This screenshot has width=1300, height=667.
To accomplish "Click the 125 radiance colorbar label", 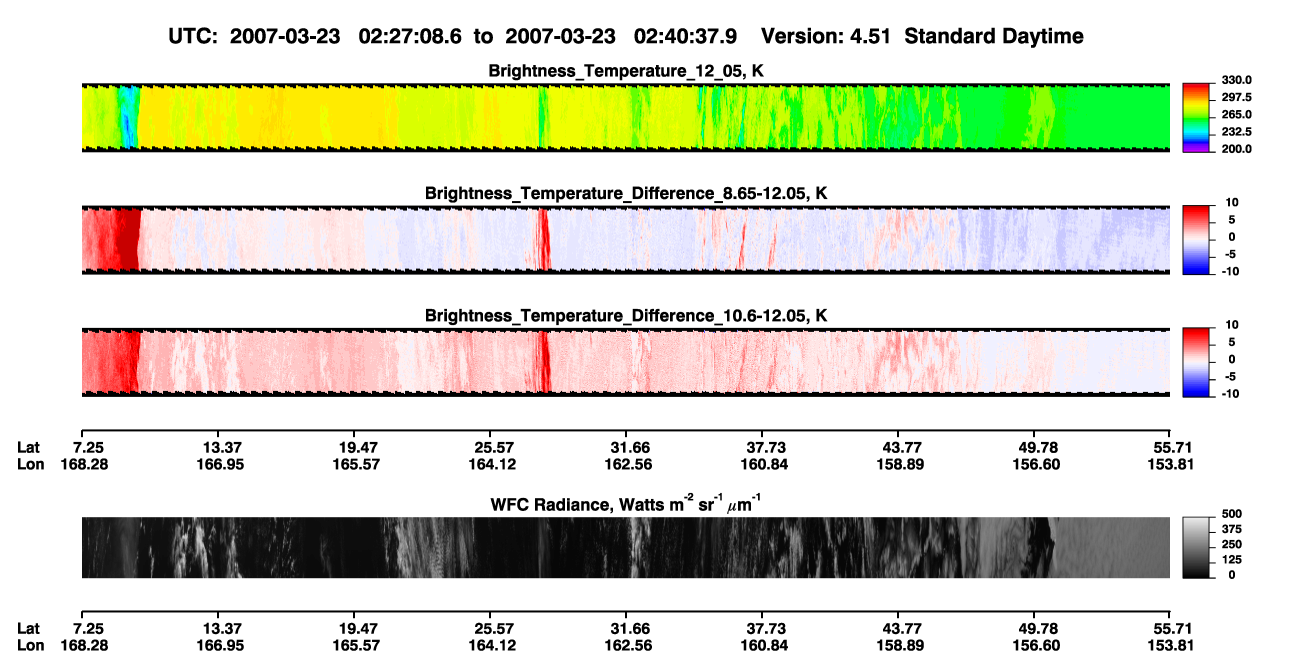I will pyautogui.click(x=1231, y=559).
